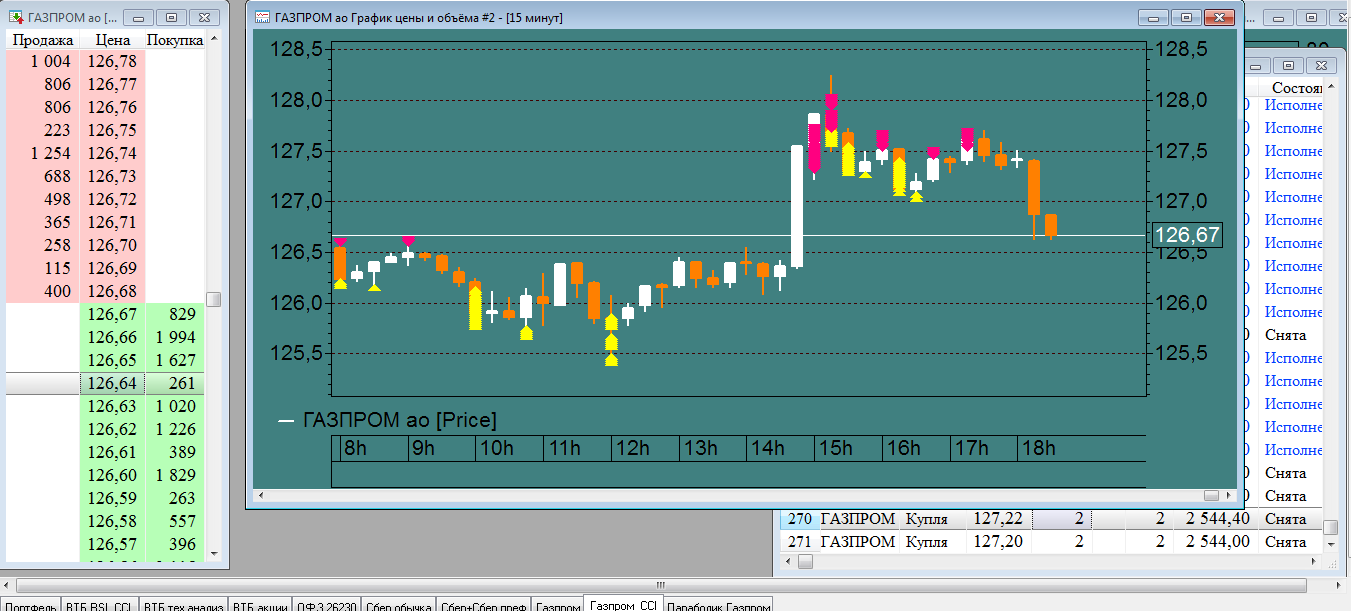Click order book scrollbar down arrow

coord(214,553)
